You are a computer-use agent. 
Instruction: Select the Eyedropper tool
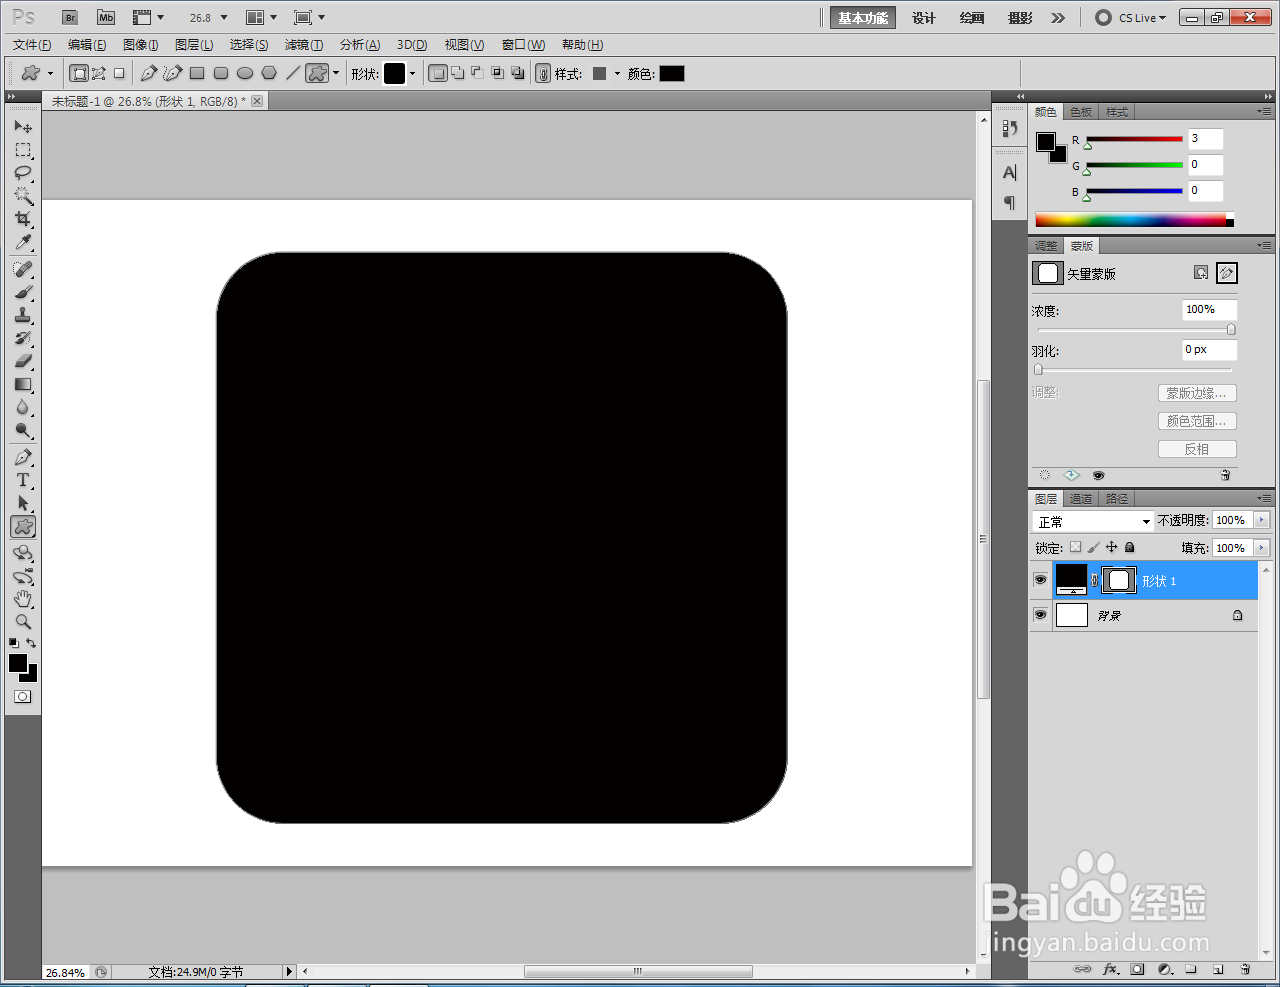pos(23,242)
